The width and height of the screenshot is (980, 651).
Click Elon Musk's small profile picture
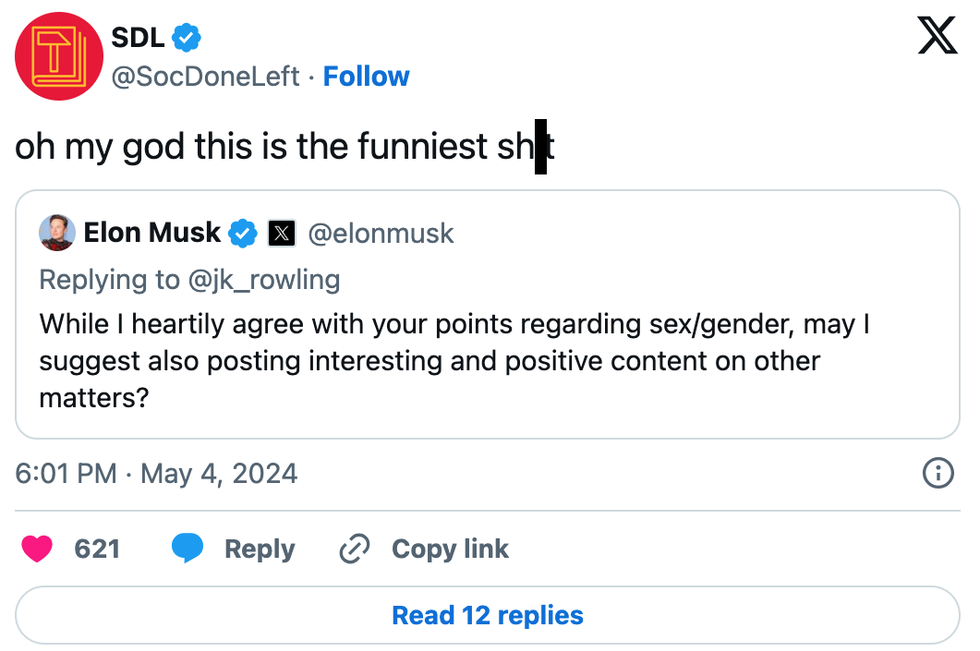pos(57,233)
